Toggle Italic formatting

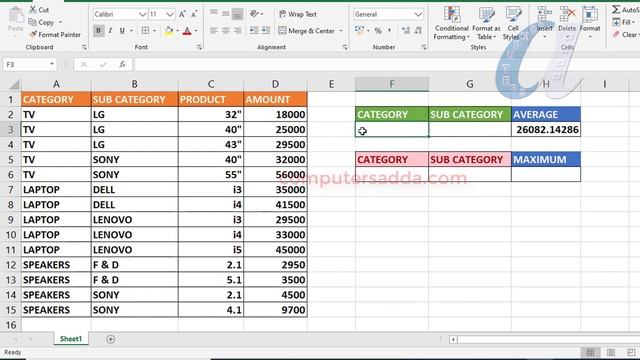pyautogui.click(x=110, y=31)
